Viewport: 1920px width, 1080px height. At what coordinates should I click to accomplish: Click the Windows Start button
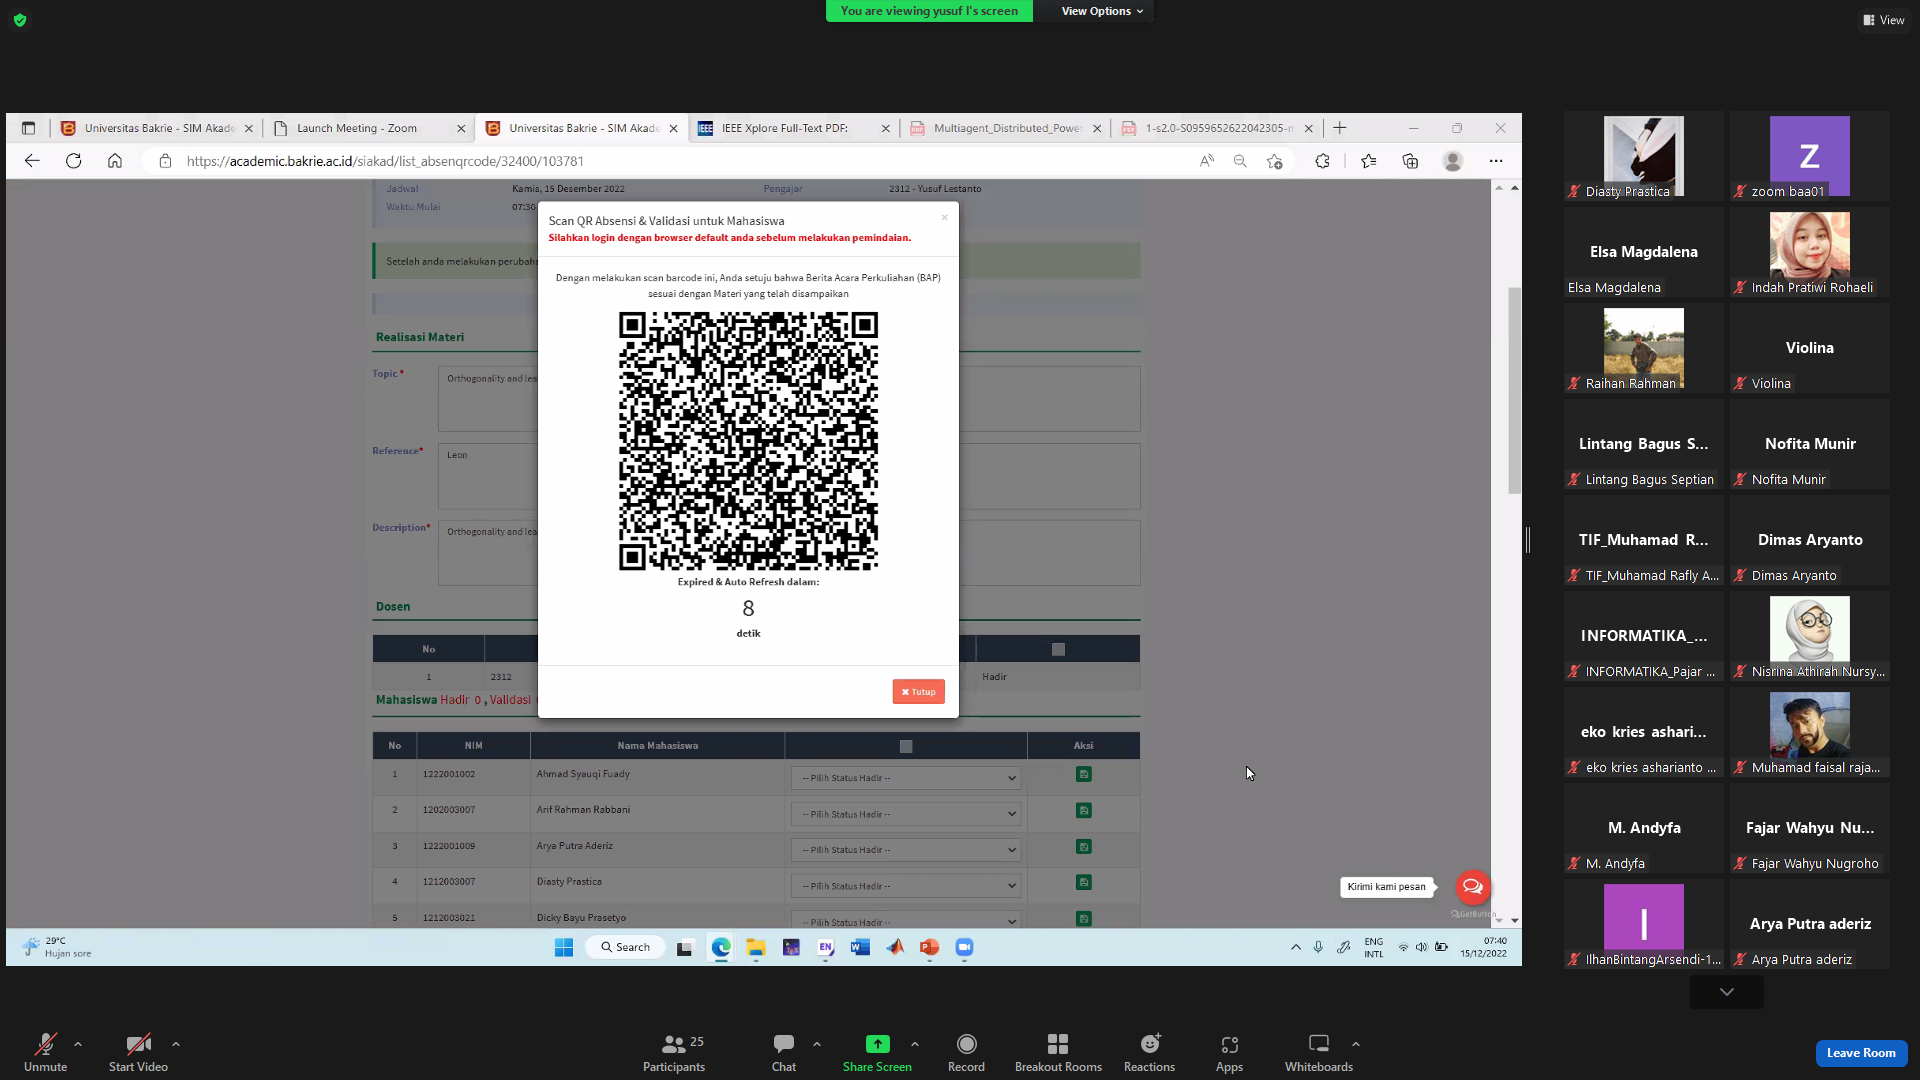(564, 947)
